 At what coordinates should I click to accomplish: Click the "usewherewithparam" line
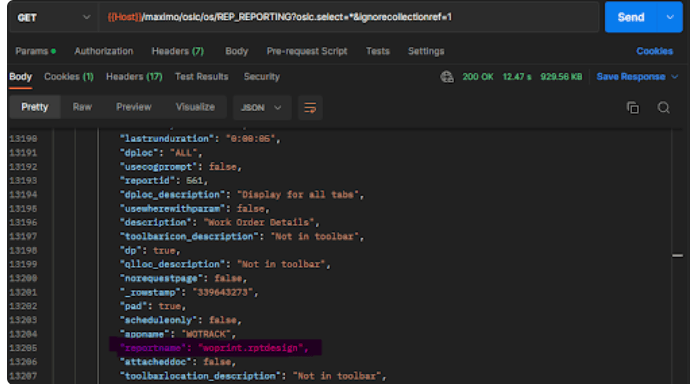(195, 209)
